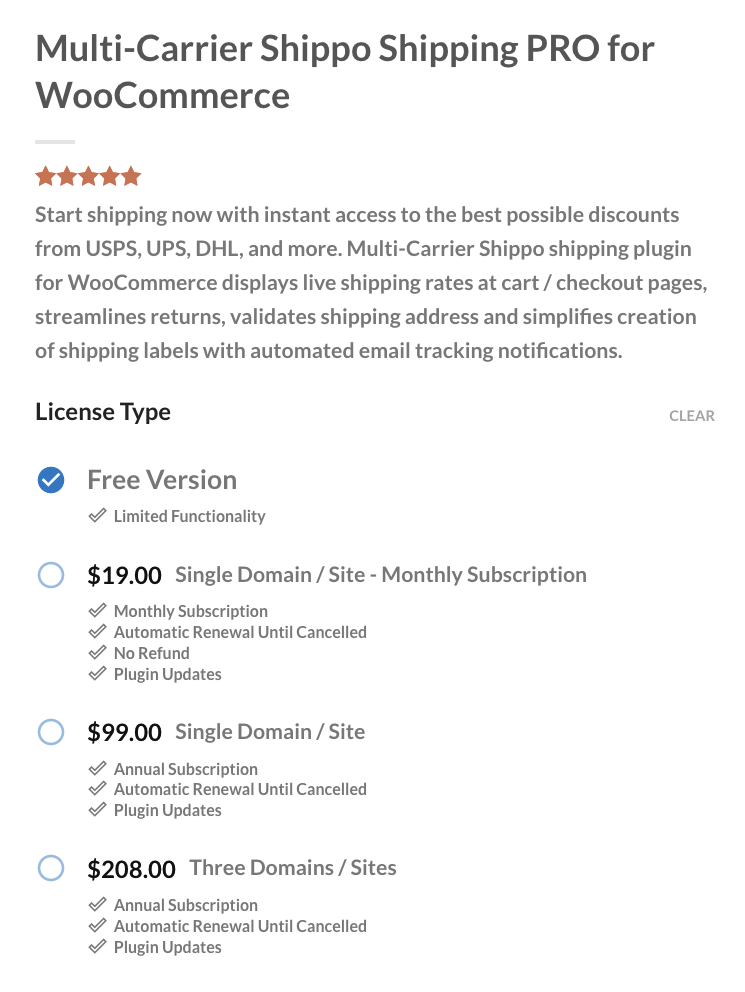Choose the $19.00 monthly subscription radio button
745x992 pixels.
51,575
